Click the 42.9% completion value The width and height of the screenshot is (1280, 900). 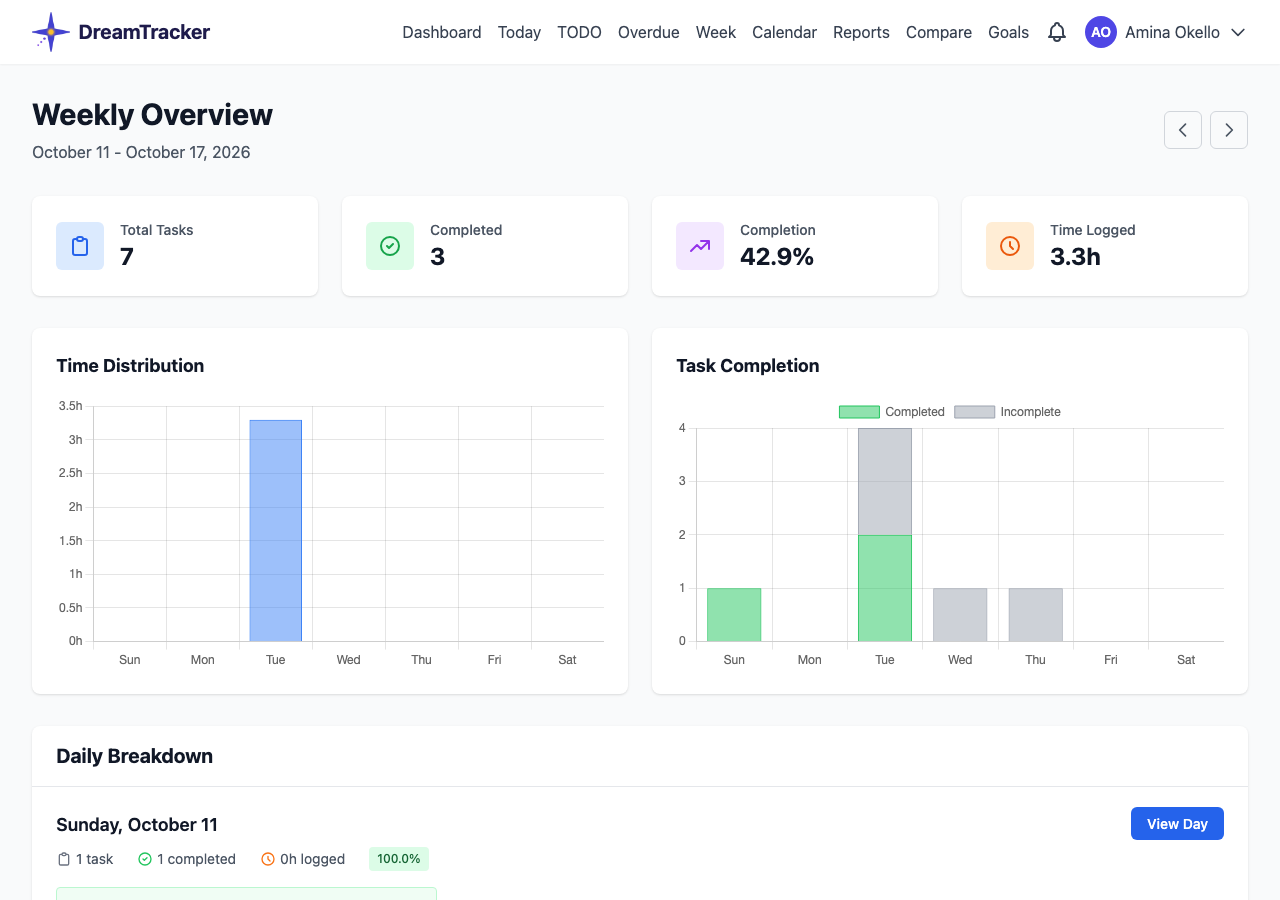(x=777, y=257)
